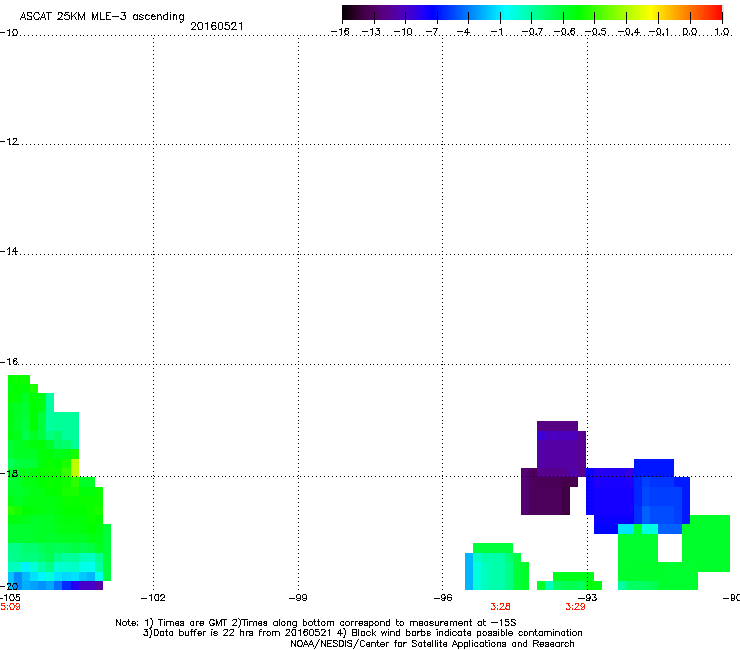Click the blue data block east of -93
740x650 pixels.
click(x=637, y=496)
